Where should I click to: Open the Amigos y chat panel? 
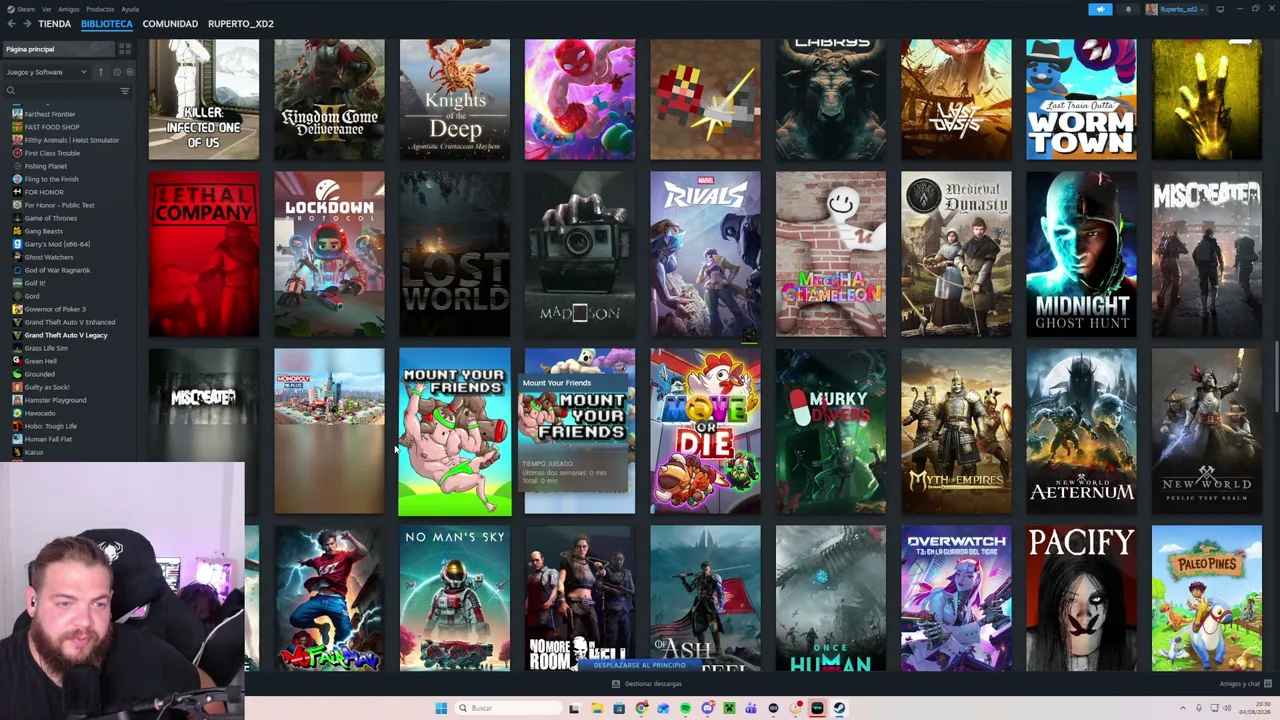1245,684
